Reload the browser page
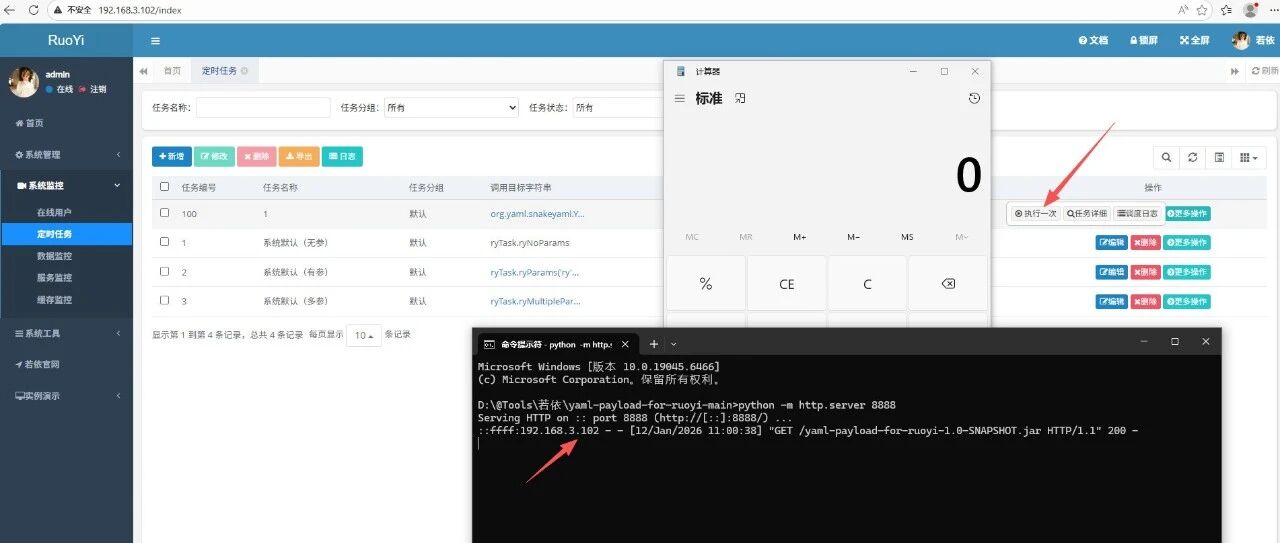The image size is (1280, 543). coord(34,9)
